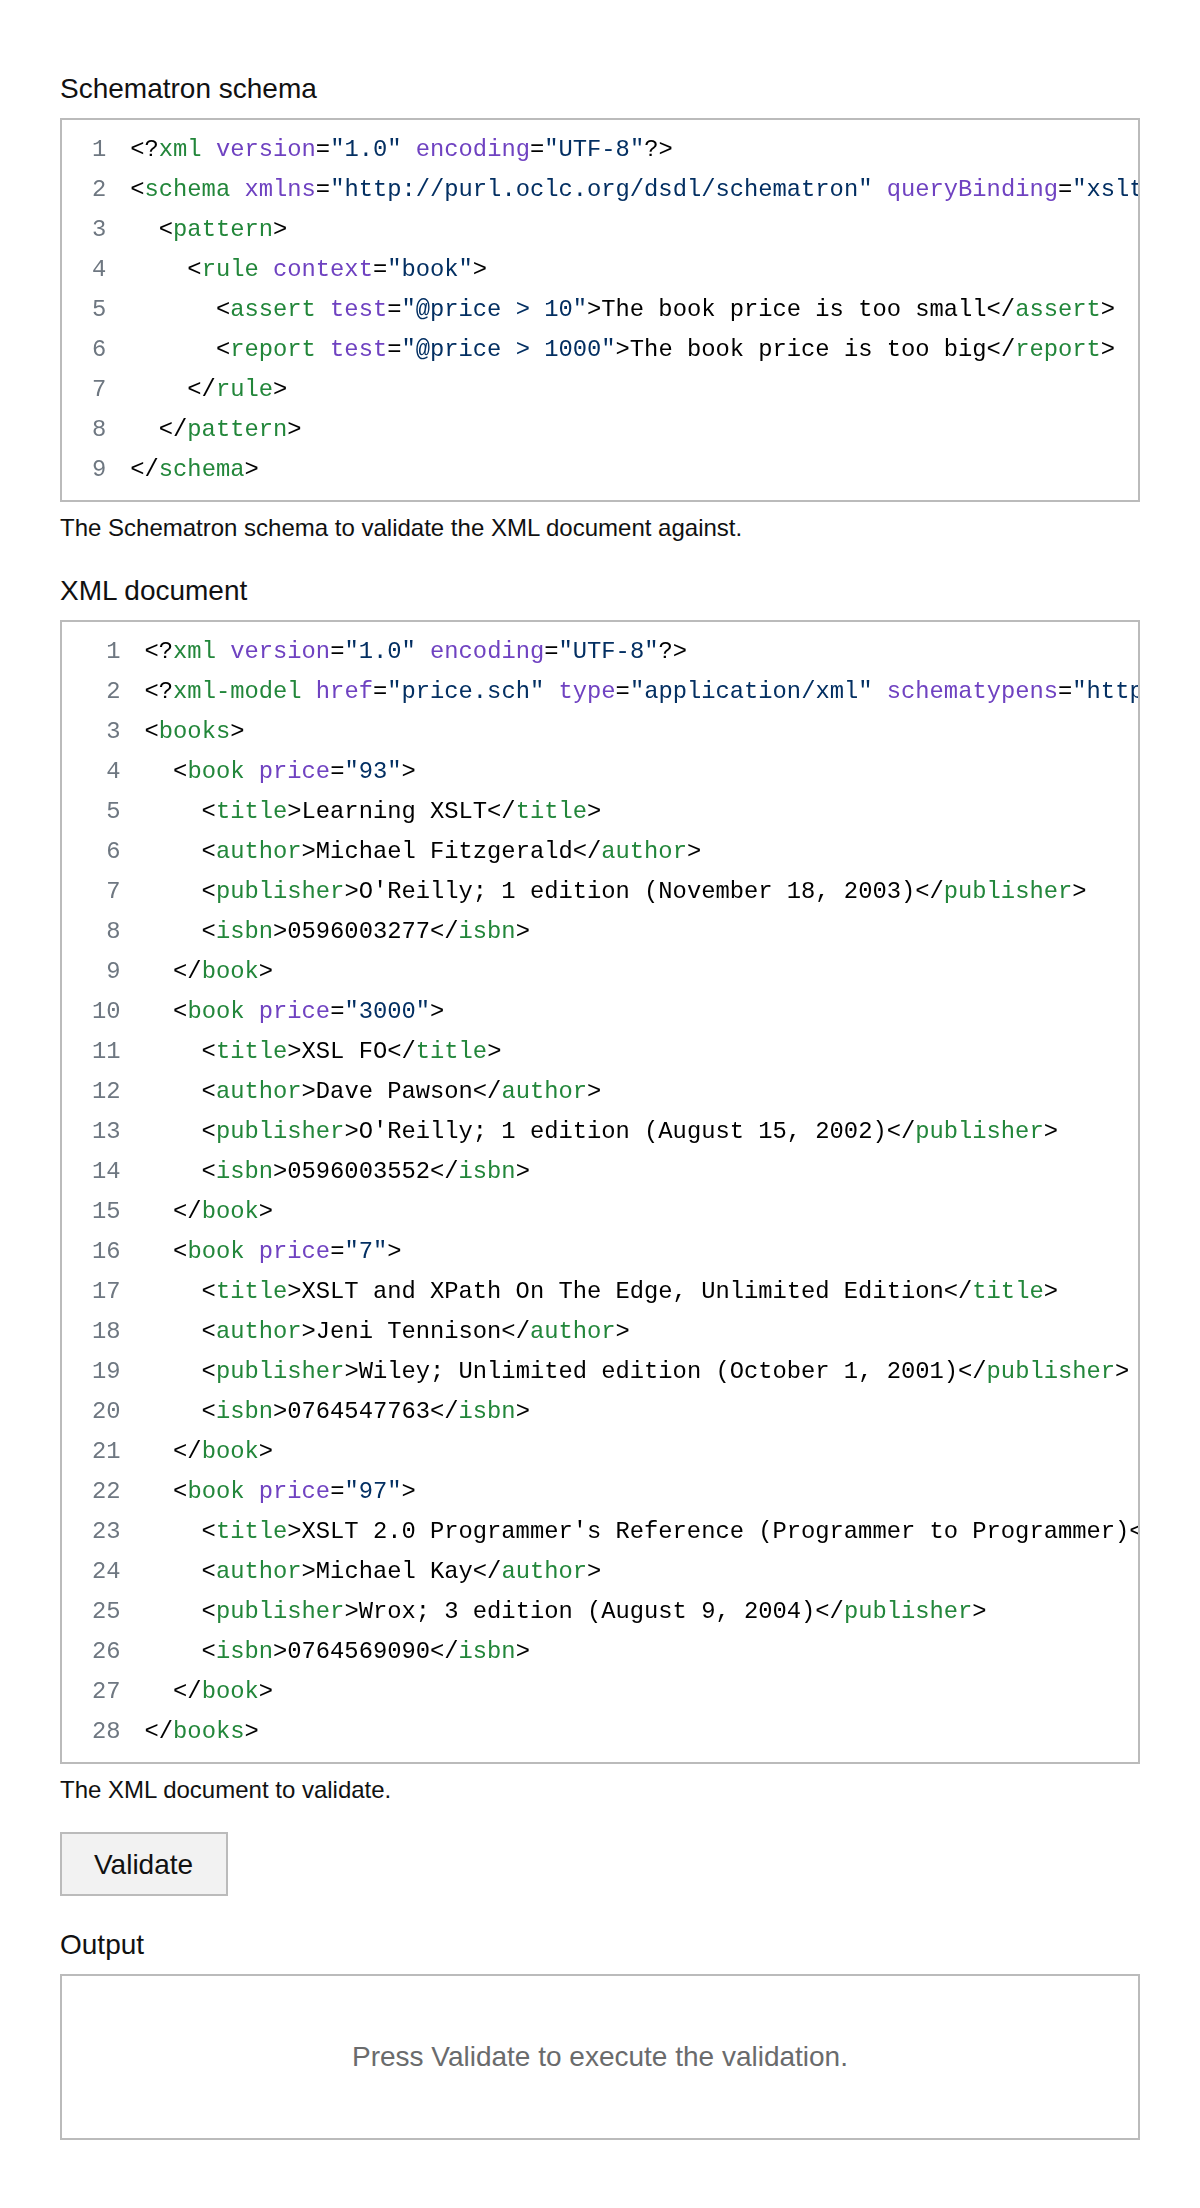The width and height of the screenshot is (1200, 2208).
Task: Click the closing </schema> tag line
Action: pos(194,469)
